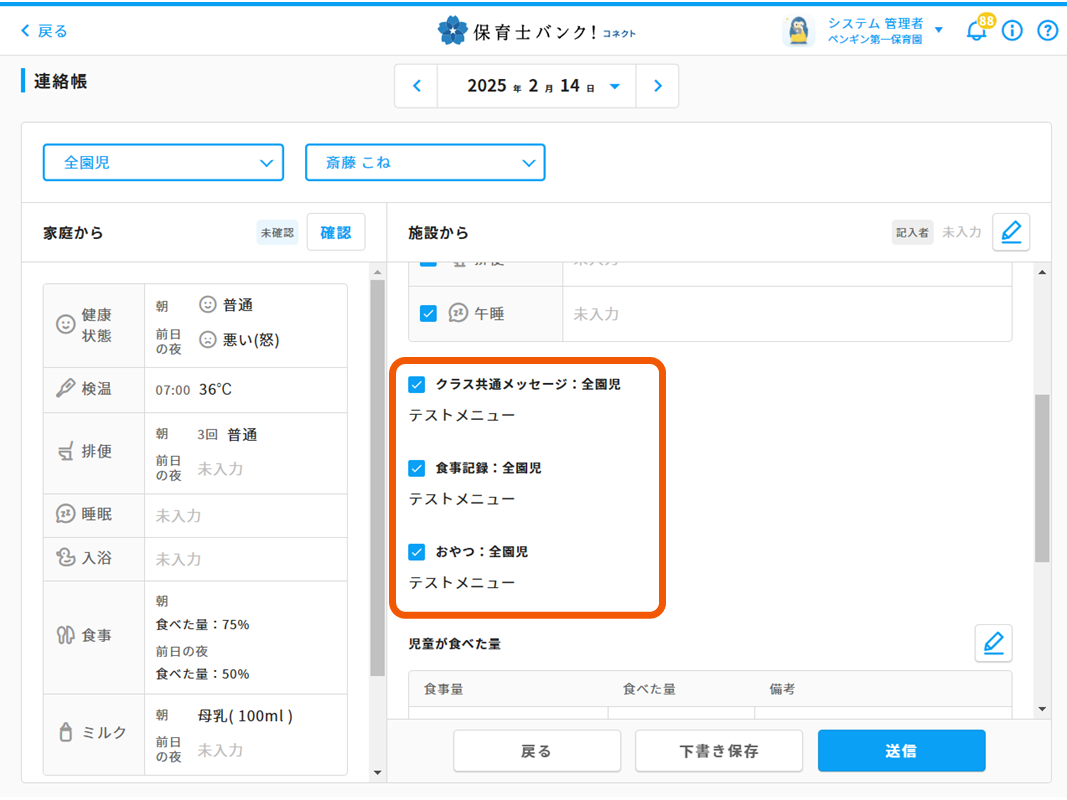Open the information circle icon
The height and width of the screenshot is (800, 1067).
click(x=1012, y=31)
